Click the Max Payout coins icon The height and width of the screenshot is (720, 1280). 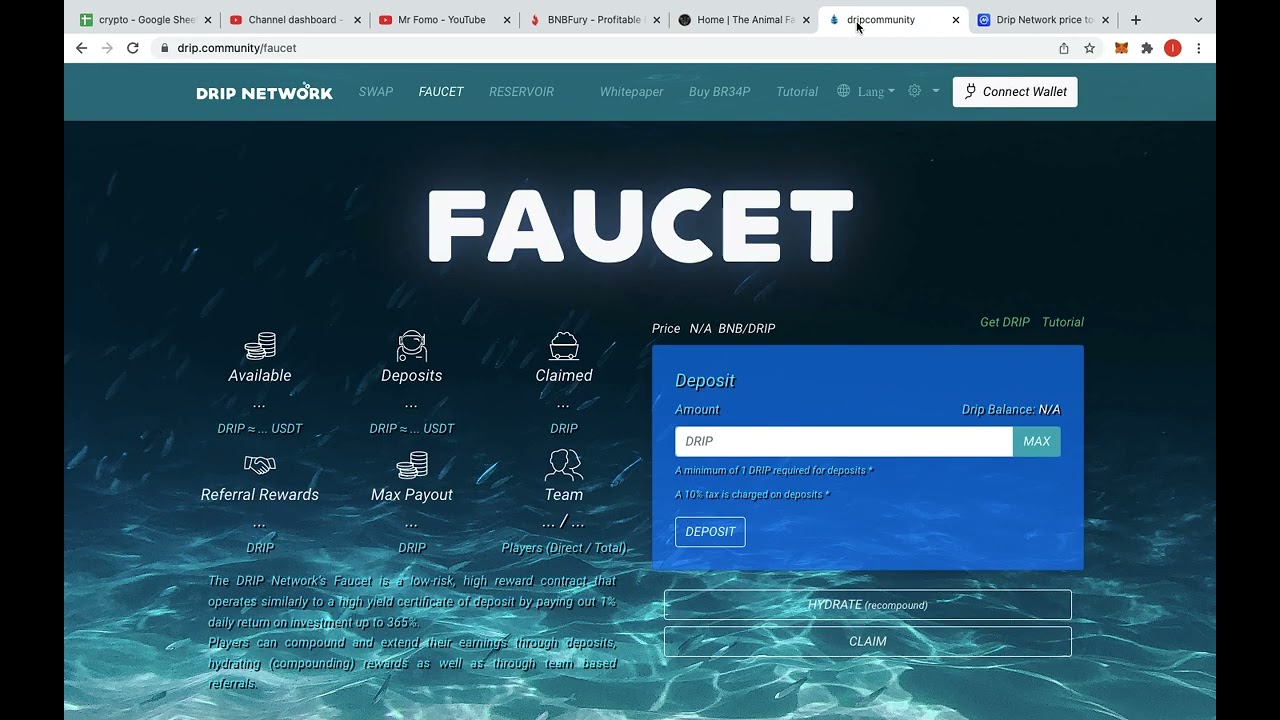coord(412,465)
